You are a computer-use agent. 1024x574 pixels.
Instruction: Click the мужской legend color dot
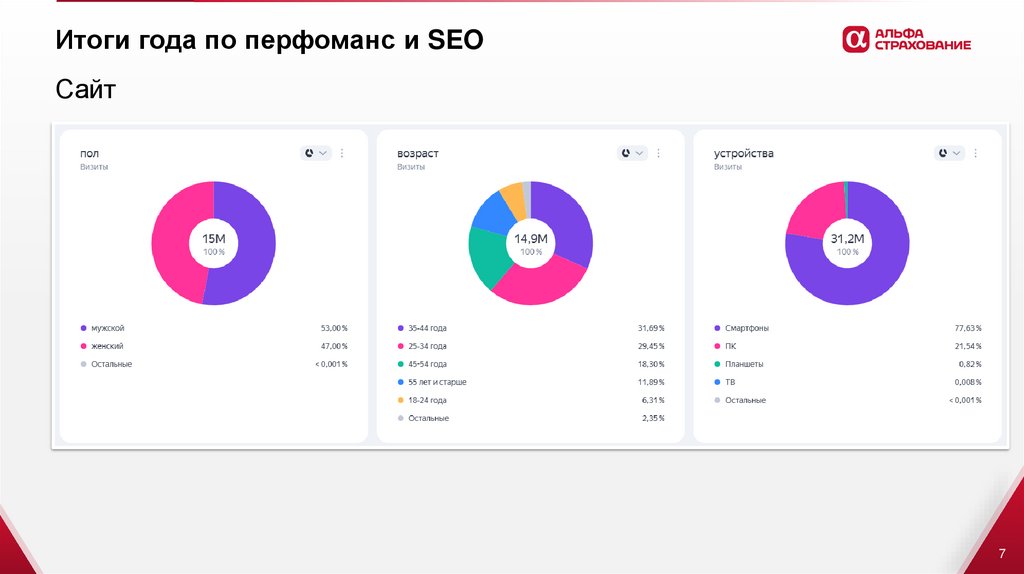[x=84, y=328]
